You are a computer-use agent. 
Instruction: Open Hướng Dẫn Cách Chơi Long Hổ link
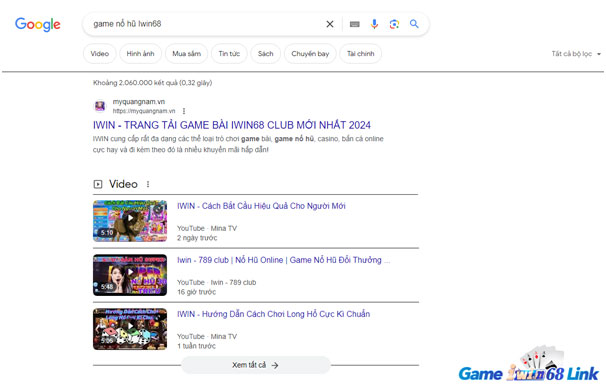click(x=273, y=314)
